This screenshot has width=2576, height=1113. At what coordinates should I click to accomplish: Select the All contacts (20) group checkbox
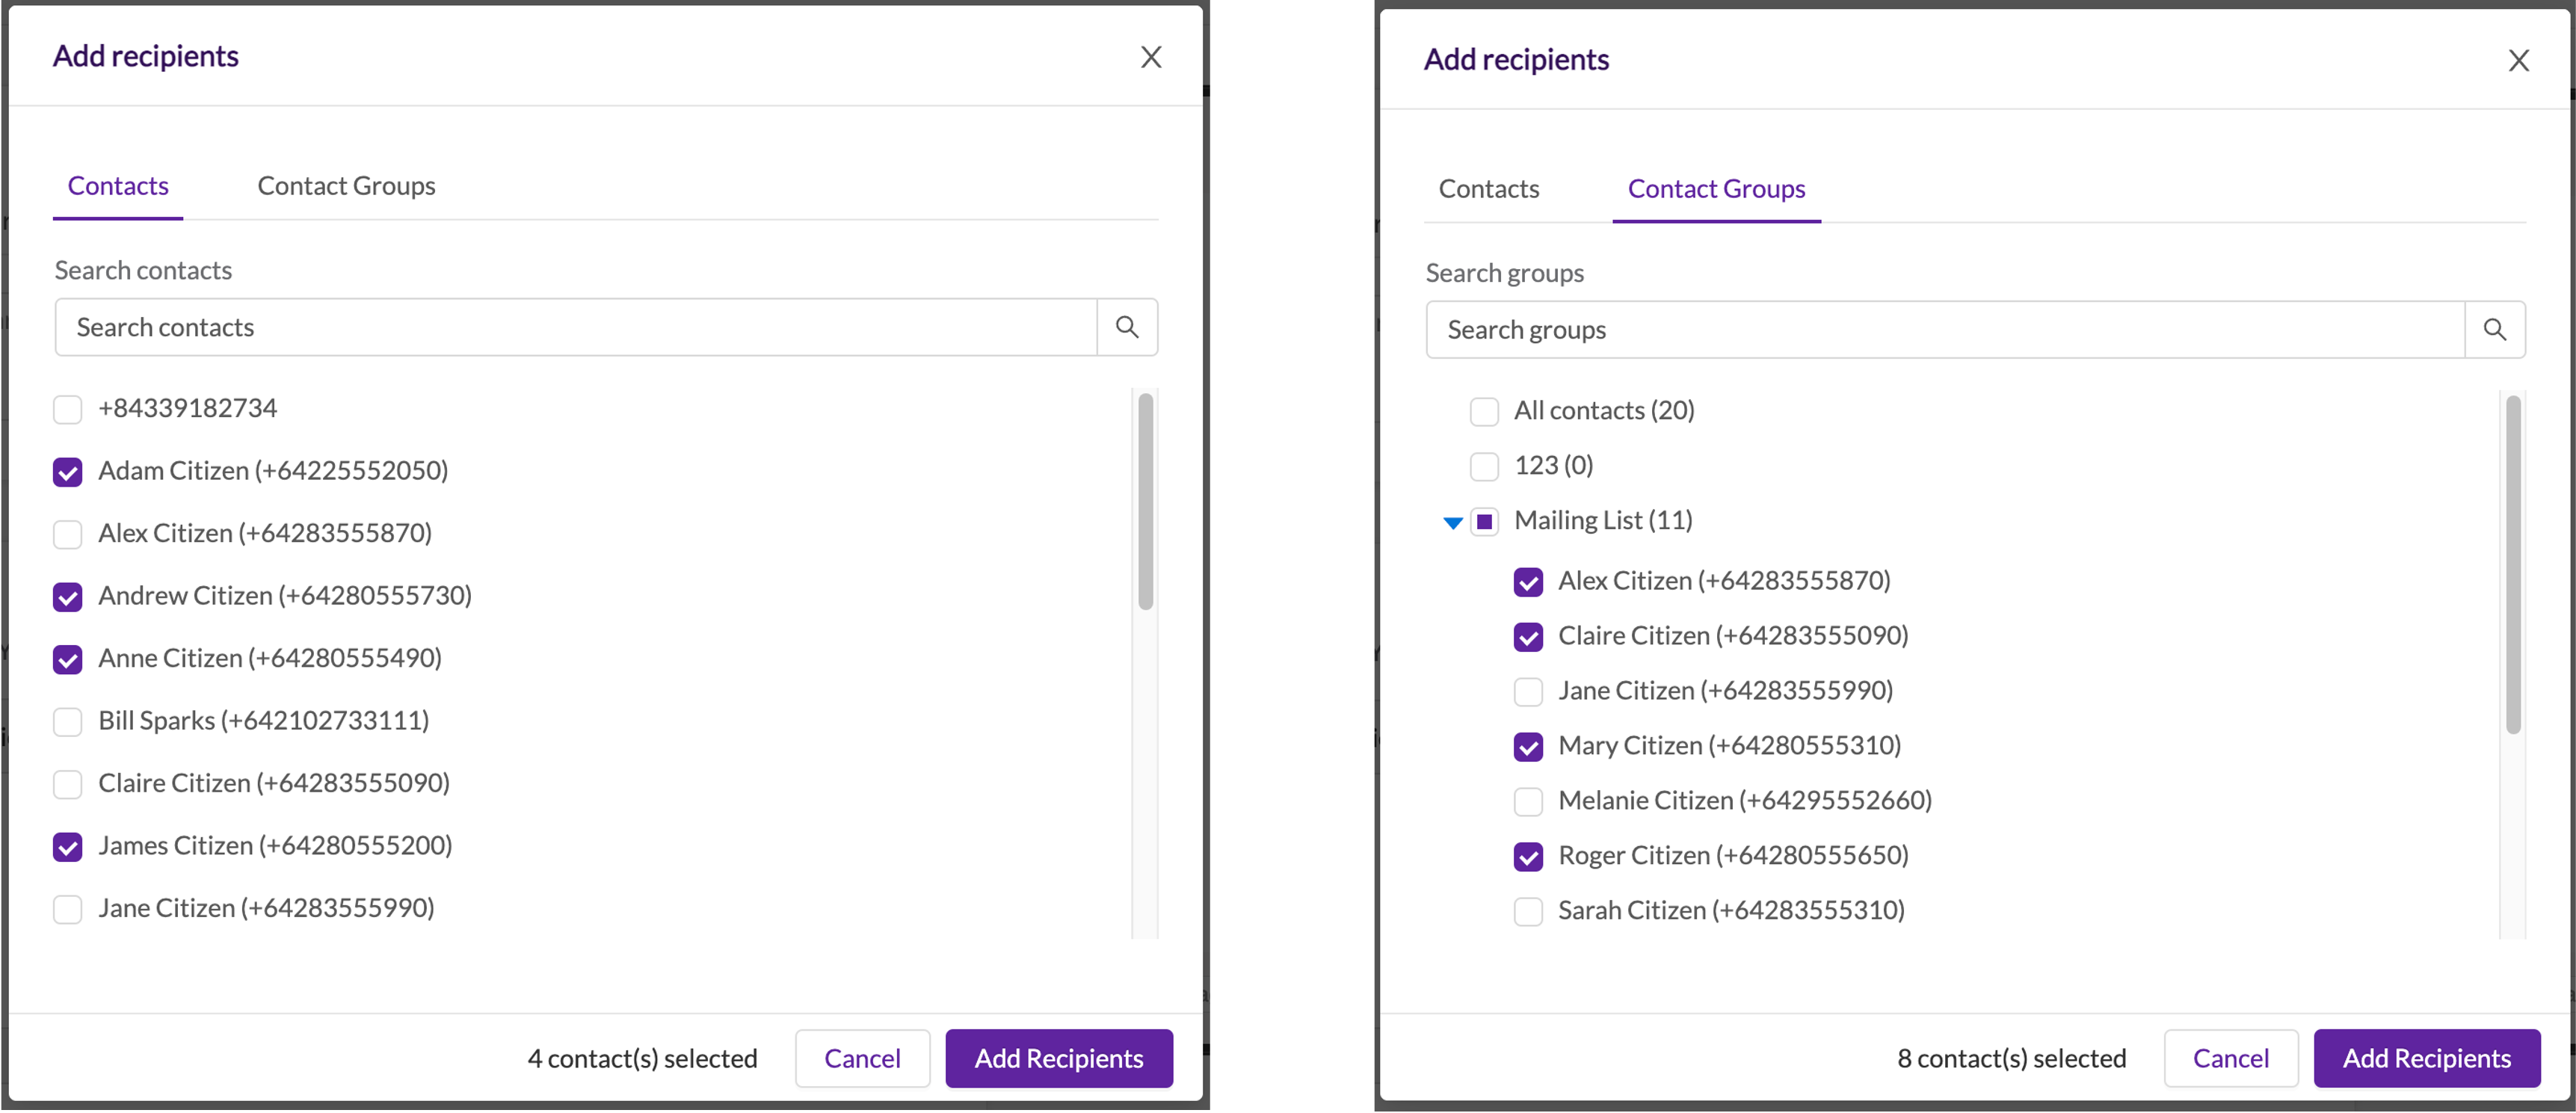coord(1484,412)
